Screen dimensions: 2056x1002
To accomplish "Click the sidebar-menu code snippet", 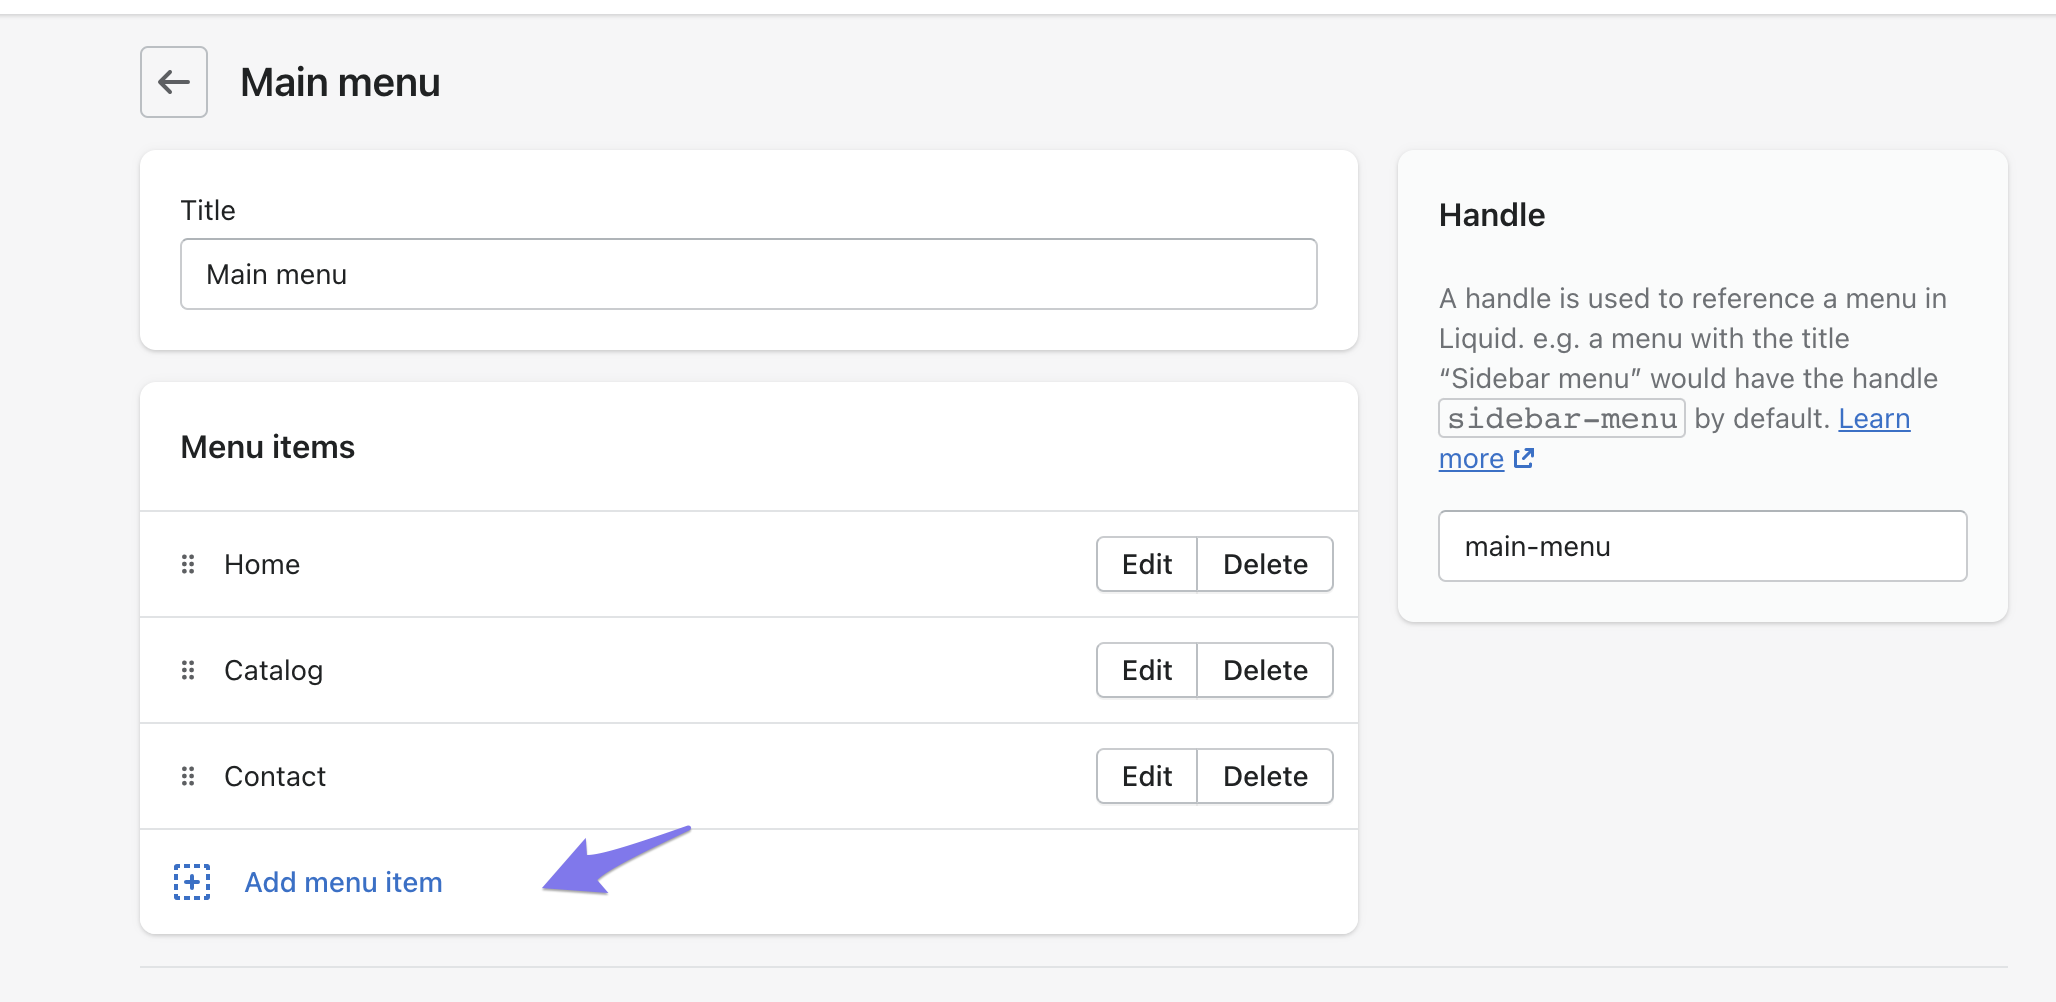I will pos(1561,418).
